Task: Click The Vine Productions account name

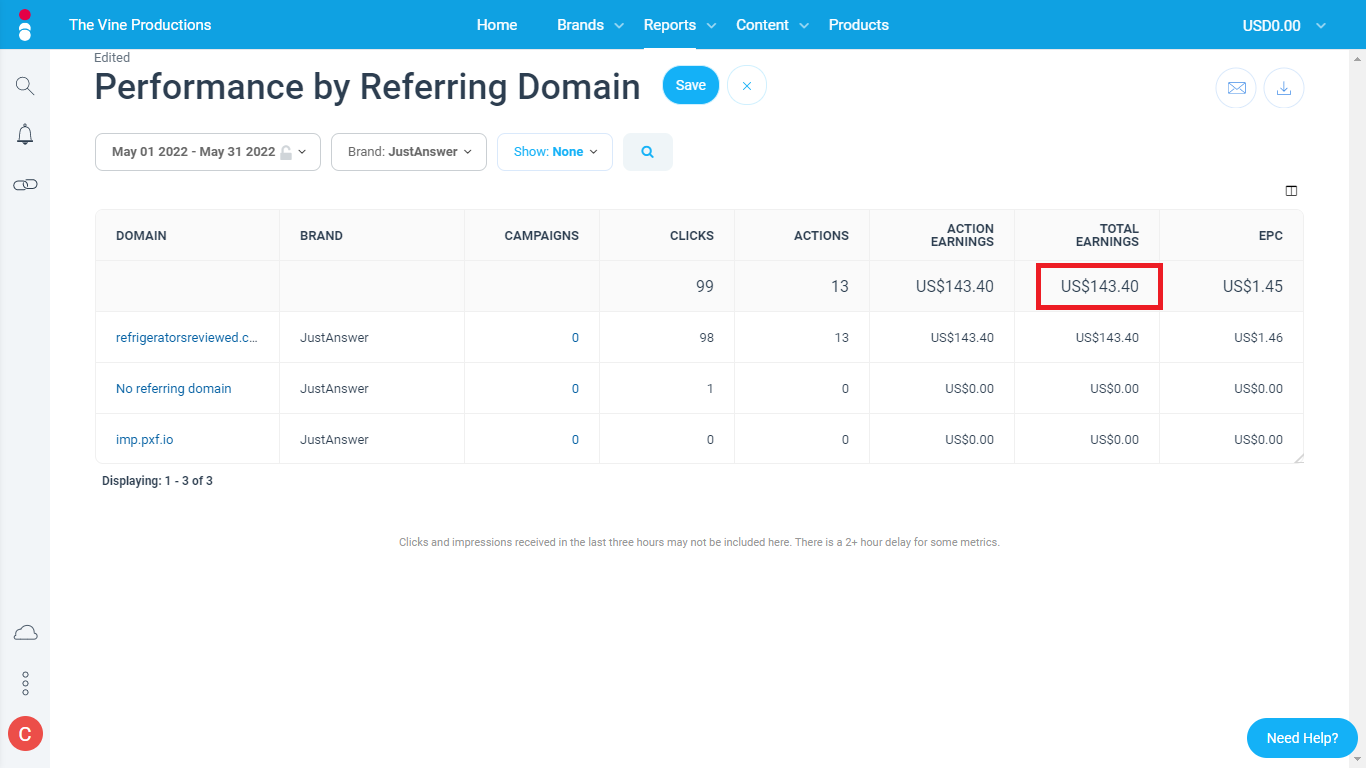Action: pyautogui.click(x=140, y=25)
